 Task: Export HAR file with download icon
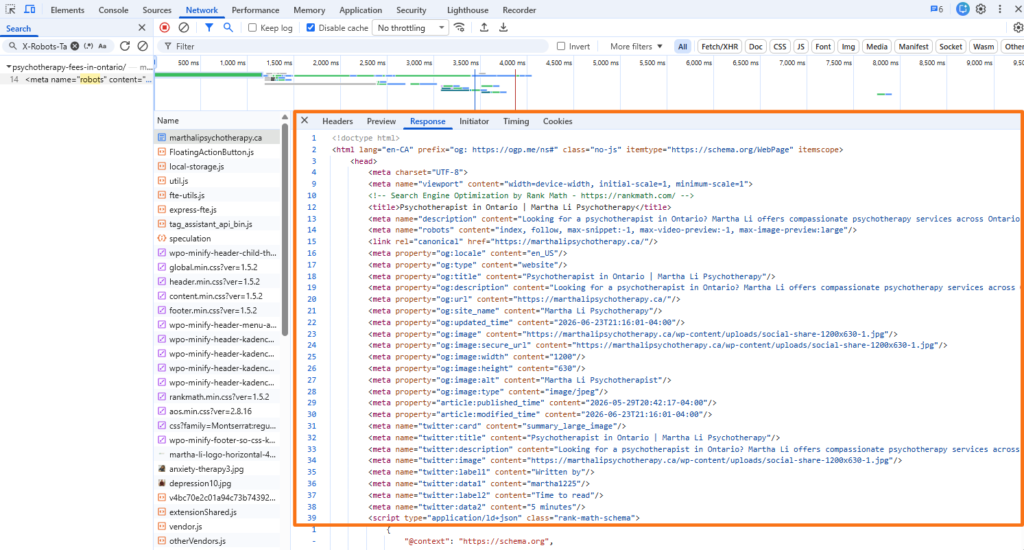click(x=504, y=27)
